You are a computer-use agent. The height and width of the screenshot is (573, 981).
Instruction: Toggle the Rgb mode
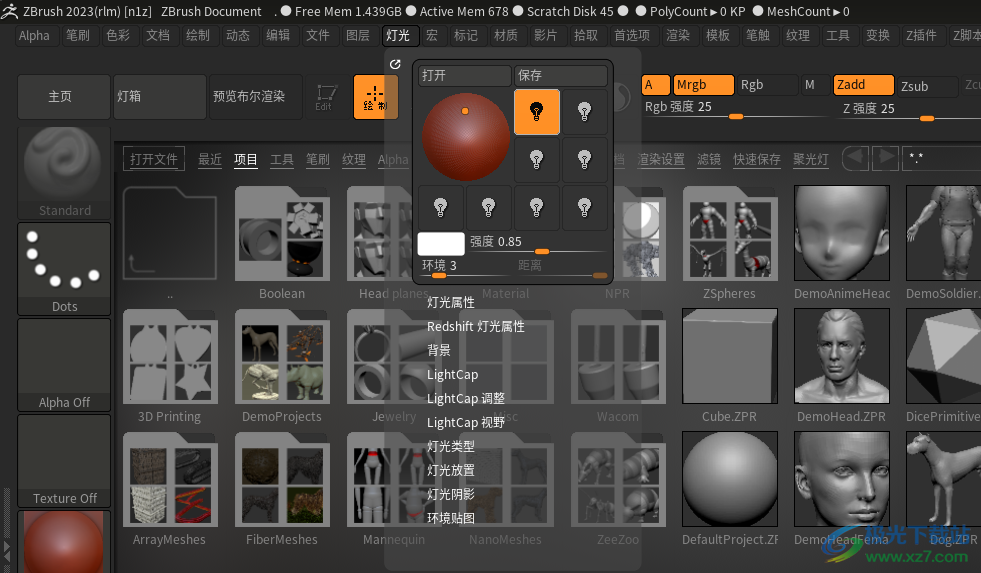[768, 85]
